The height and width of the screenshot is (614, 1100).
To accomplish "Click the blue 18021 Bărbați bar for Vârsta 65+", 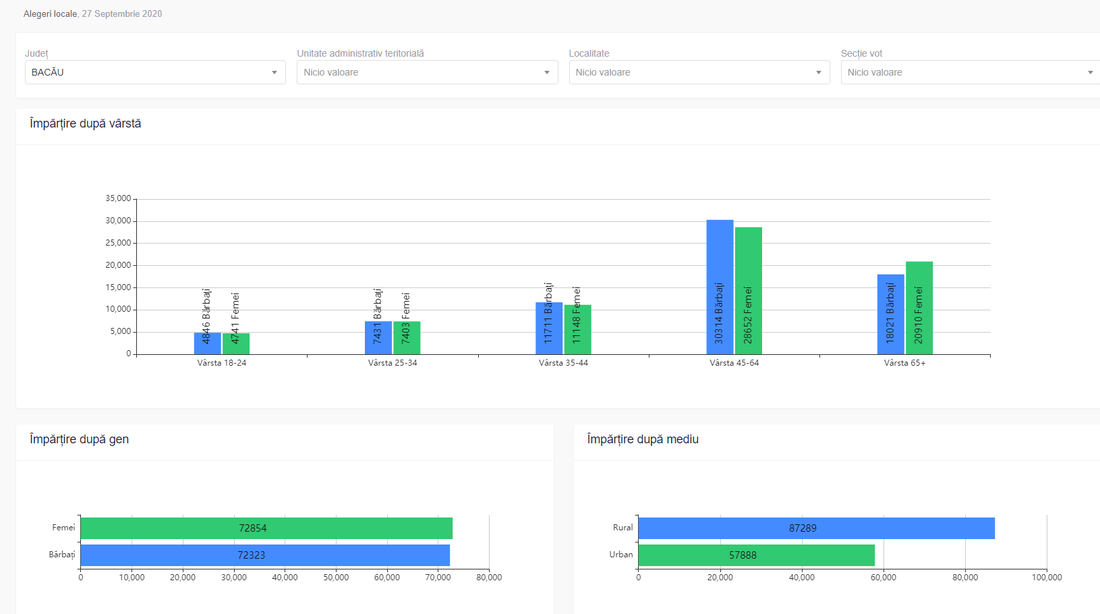I will 891,314.
